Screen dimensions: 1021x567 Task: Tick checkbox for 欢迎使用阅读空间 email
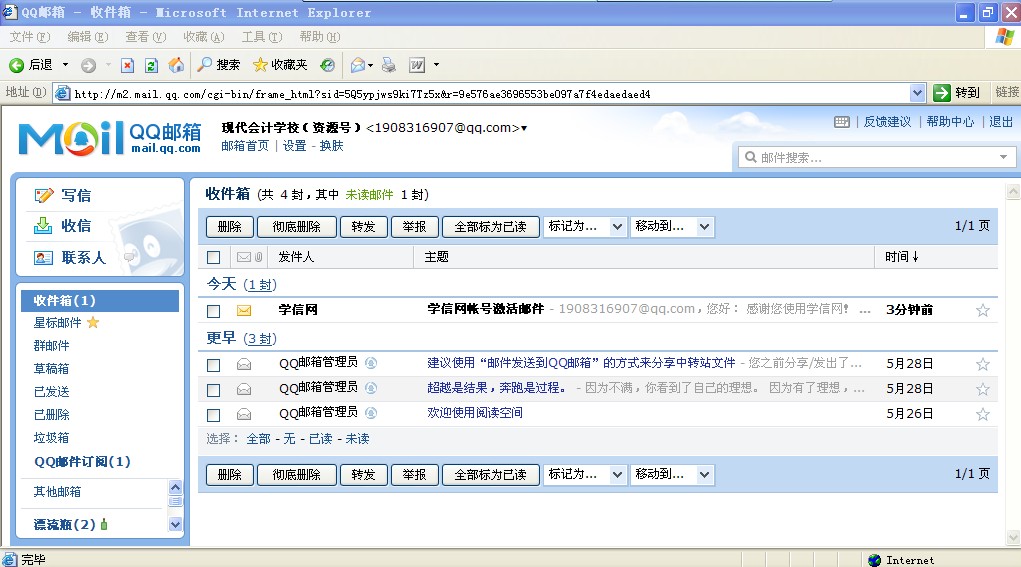[x=214, y=415]
